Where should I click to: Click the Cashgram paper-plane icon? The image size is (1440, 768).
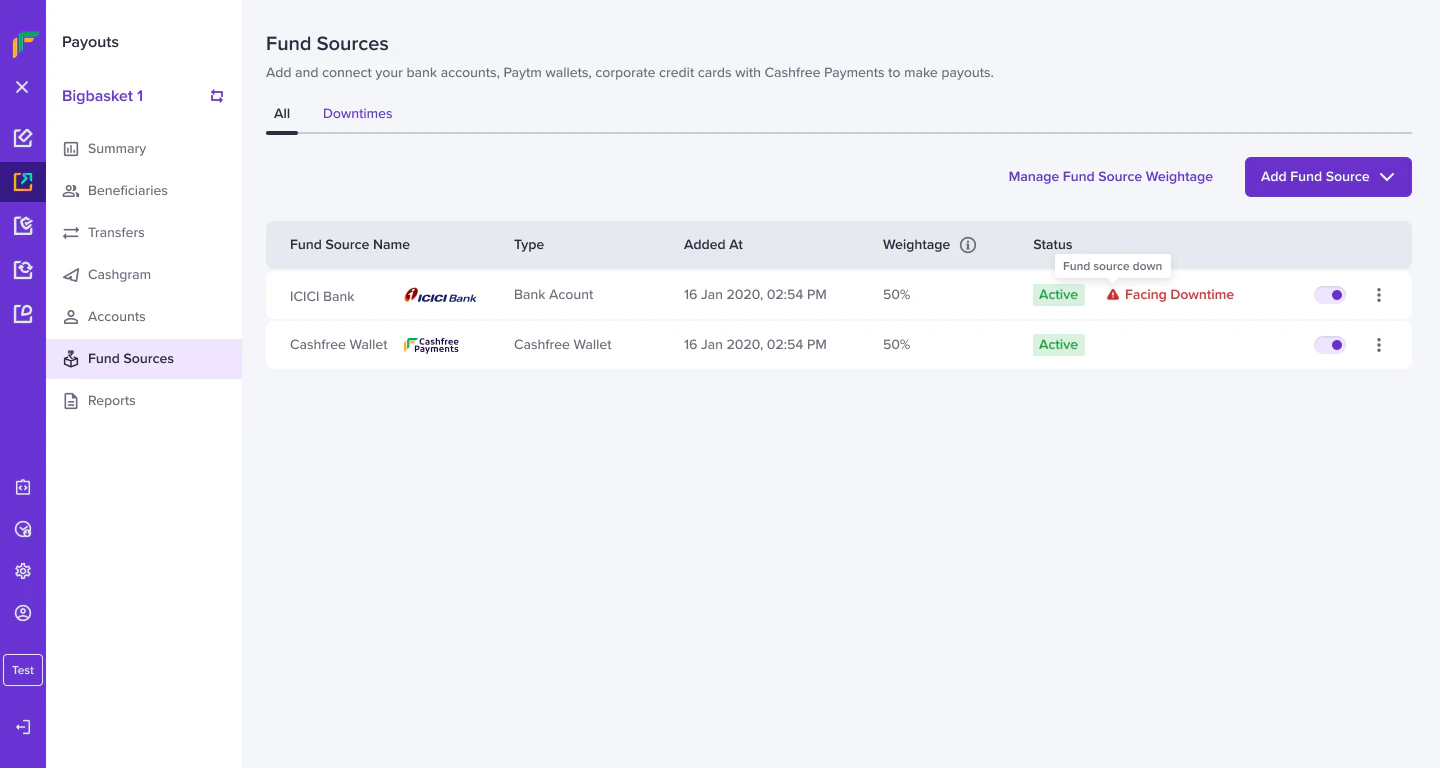coord(71,275)
